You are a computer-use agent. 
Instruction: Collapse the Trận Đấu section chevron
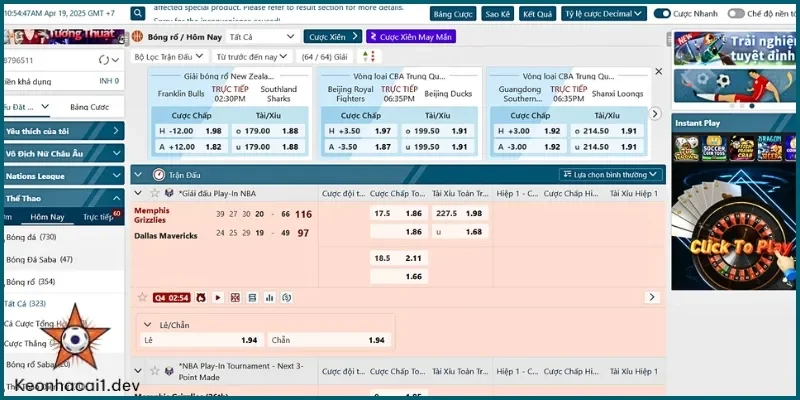(x=138, y=174)
